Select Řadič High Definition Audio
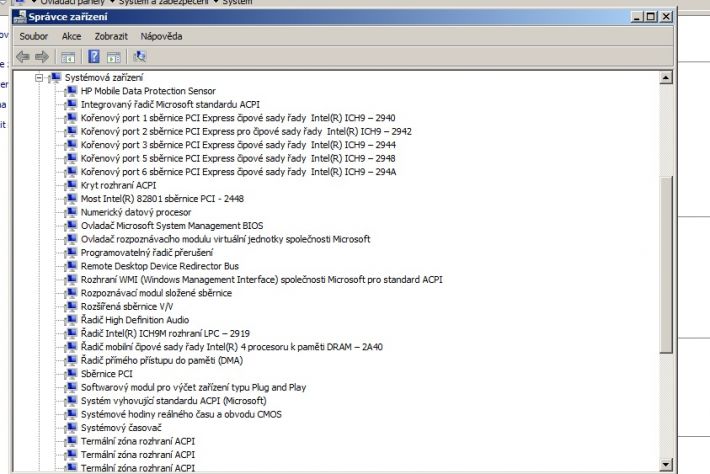Viewport: 710px width, 474px height. pyautogui.click(x=135, y=320)
